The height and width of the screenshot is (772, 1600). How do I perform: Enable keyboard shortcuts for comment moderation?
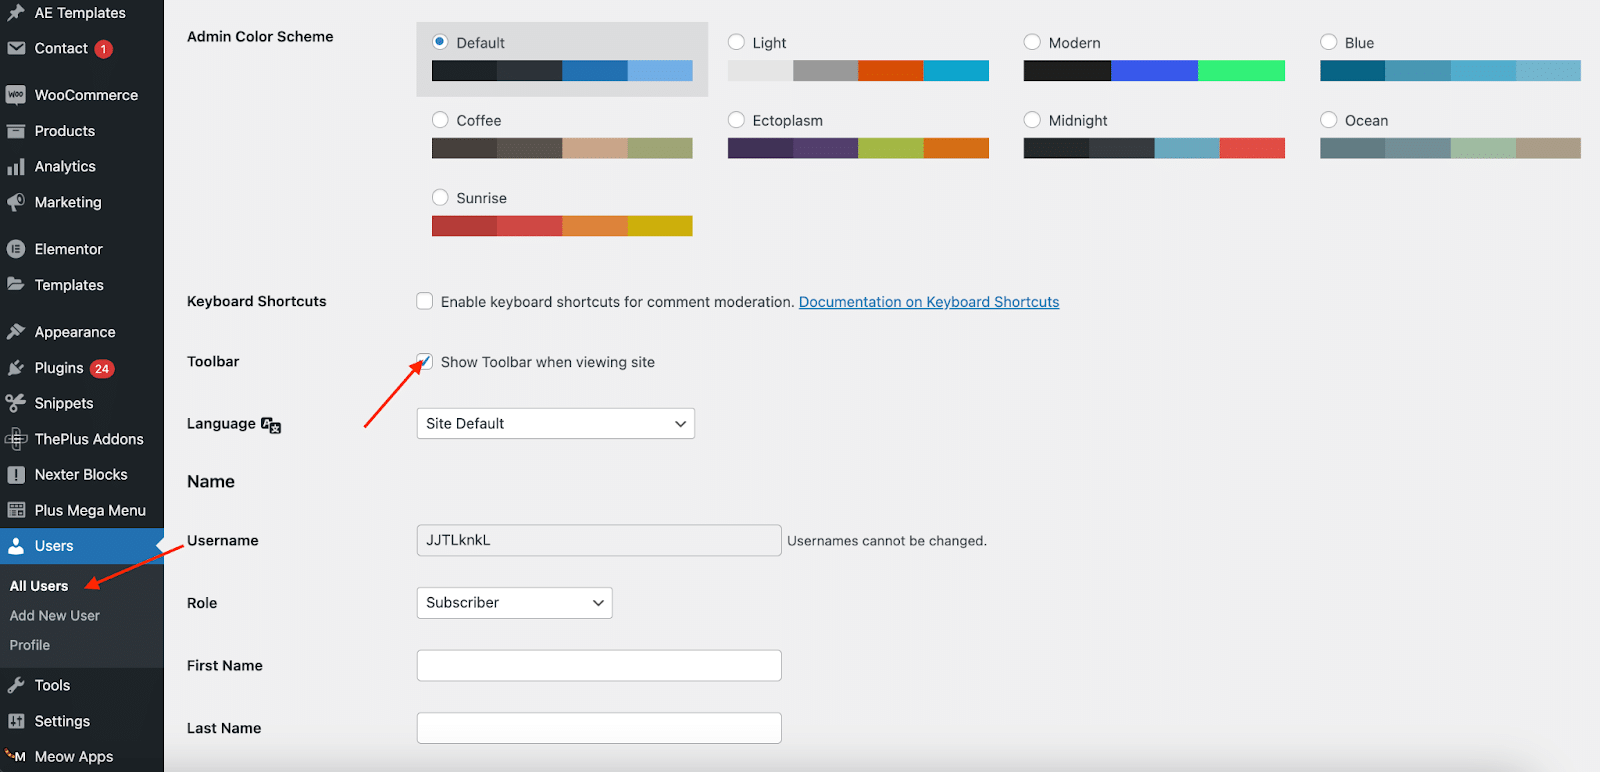click(425, 301)
